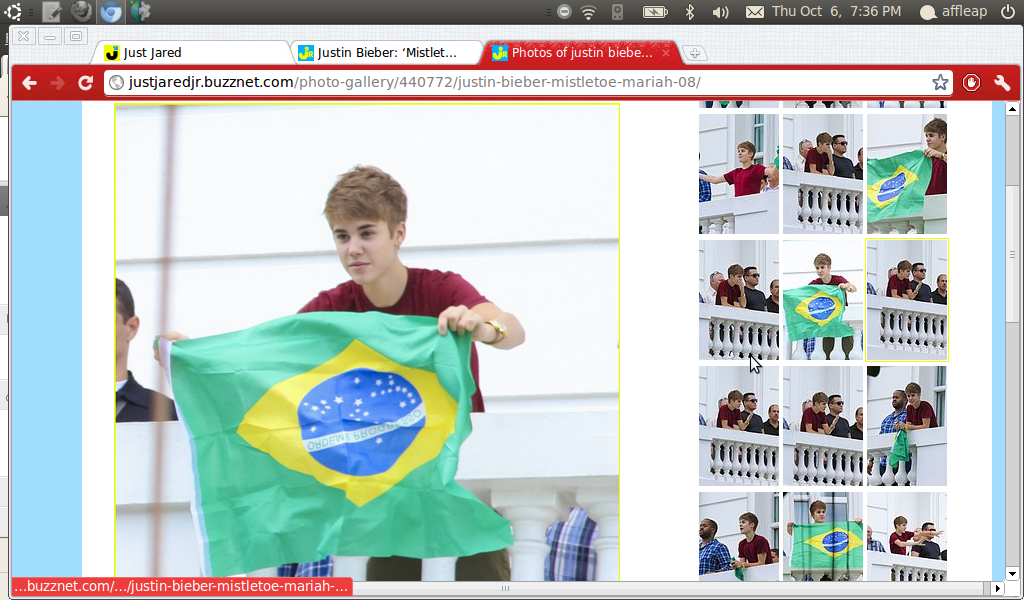Viewport: 1024px width, 600px height.
Task: Open thumbnail with flag spread wide across balcony
Action: tap(823, 536)
